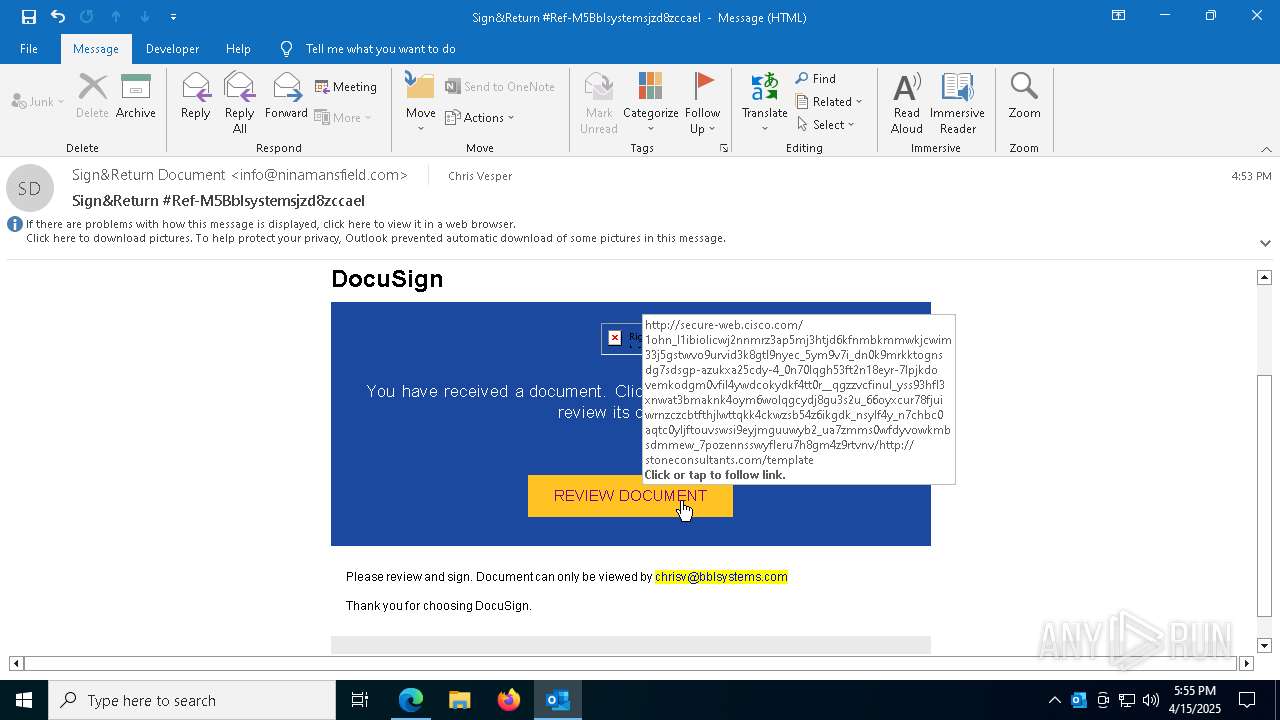Click the Chris Vesper recipient name
The height and width of the screenshot is (720, 1280).
[480, 176]
